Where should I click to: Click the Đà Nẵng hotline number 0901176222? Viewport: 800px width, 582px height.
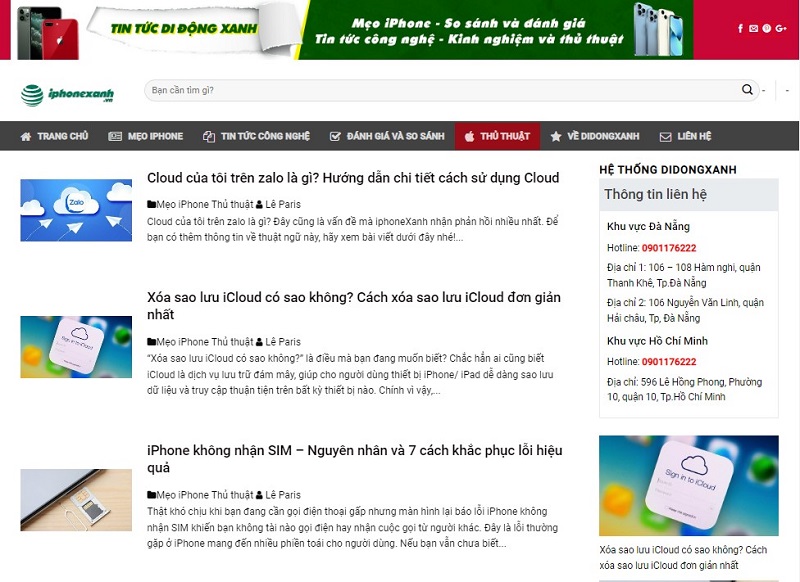point(669,248)
